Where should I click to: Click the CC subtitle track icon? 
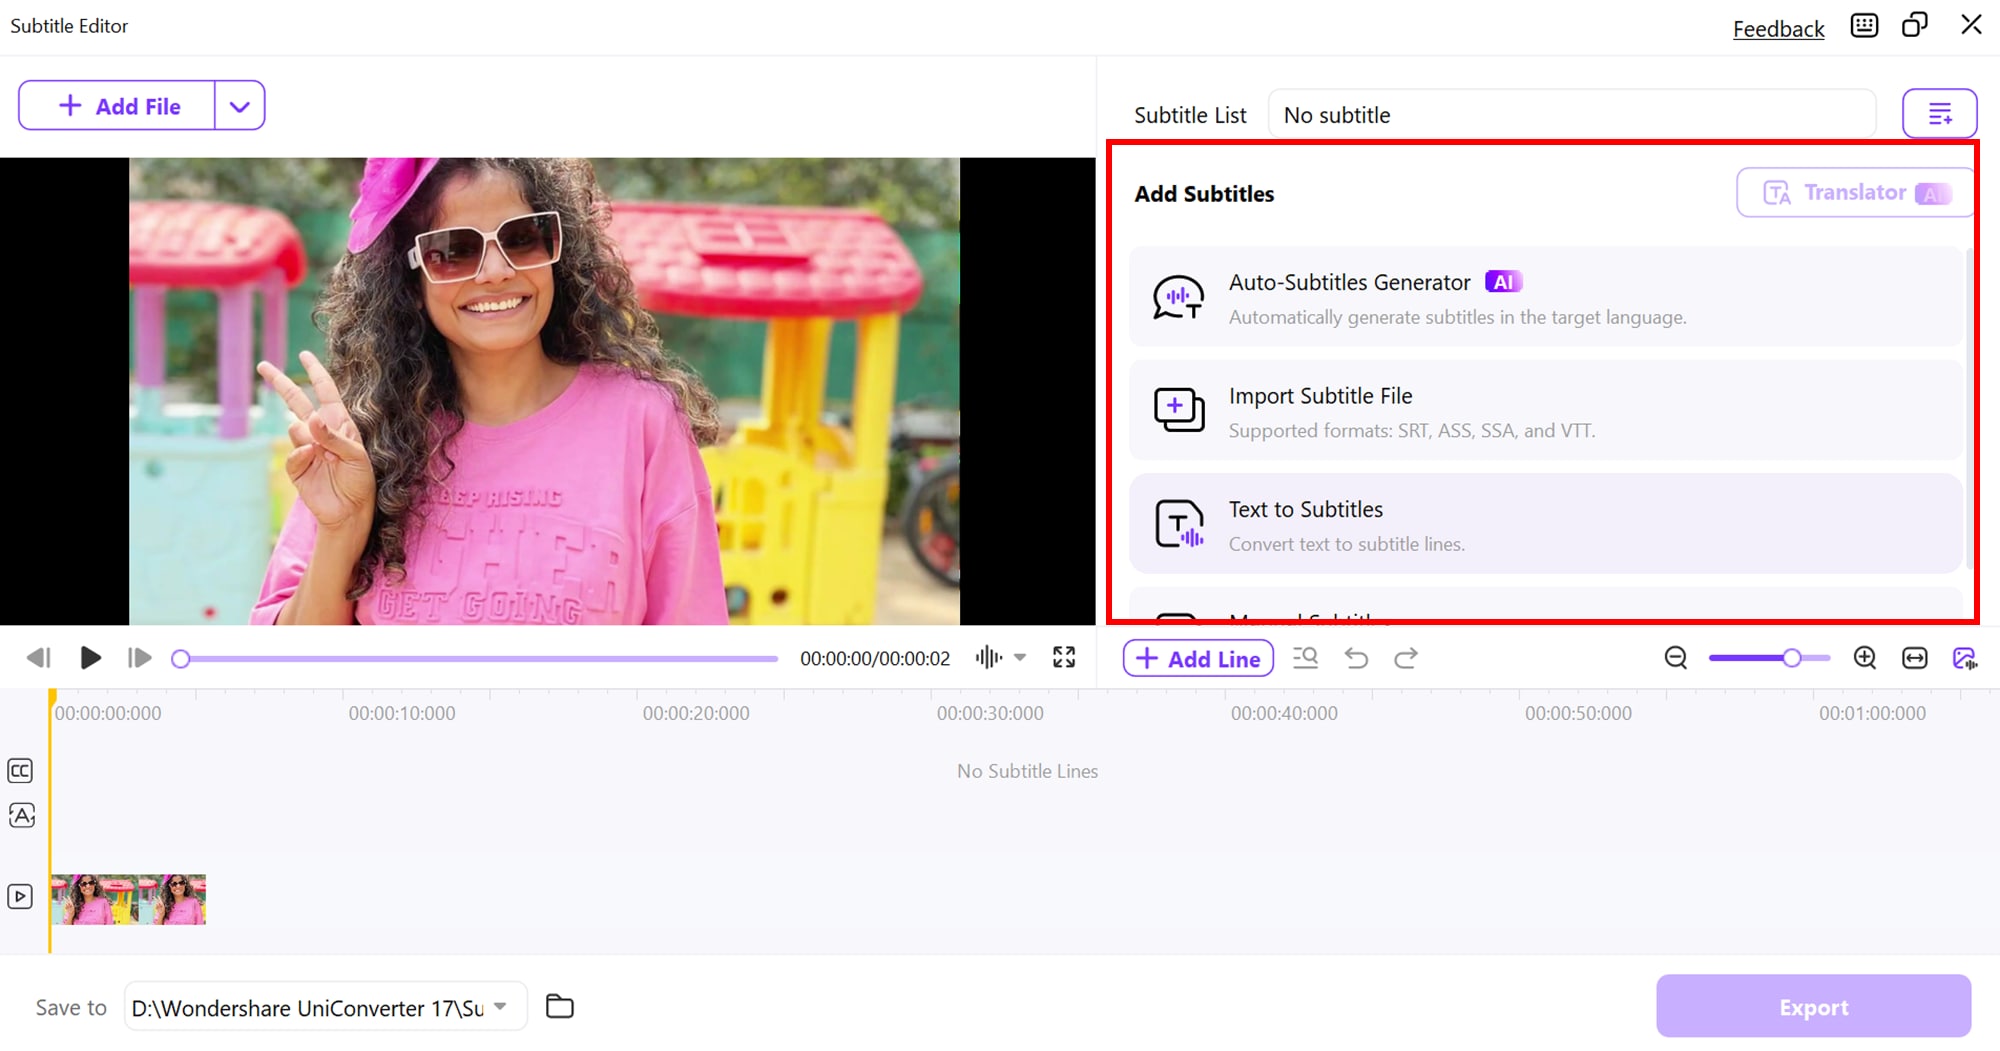pos(20,771)
